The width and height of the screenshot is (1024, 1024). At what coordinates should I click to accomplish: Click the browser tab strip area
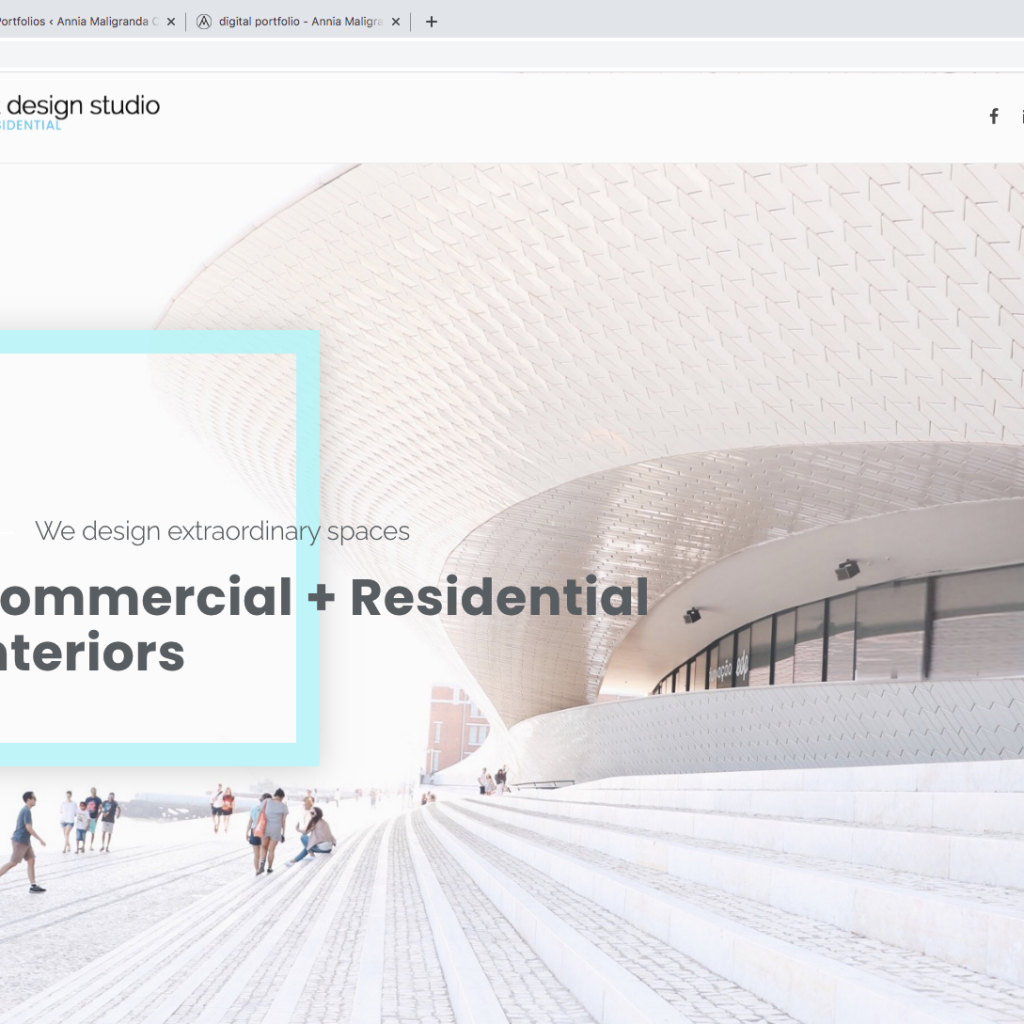pyautogui.click(x=600, y=21)
